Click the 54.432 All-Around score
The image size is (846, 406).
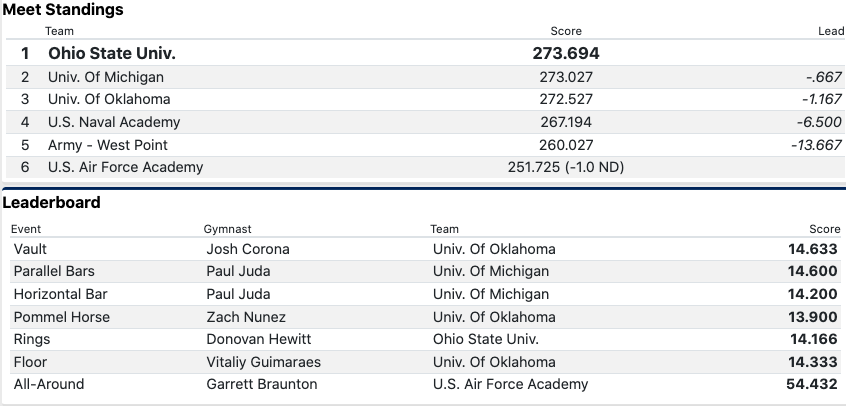(814, 384)
